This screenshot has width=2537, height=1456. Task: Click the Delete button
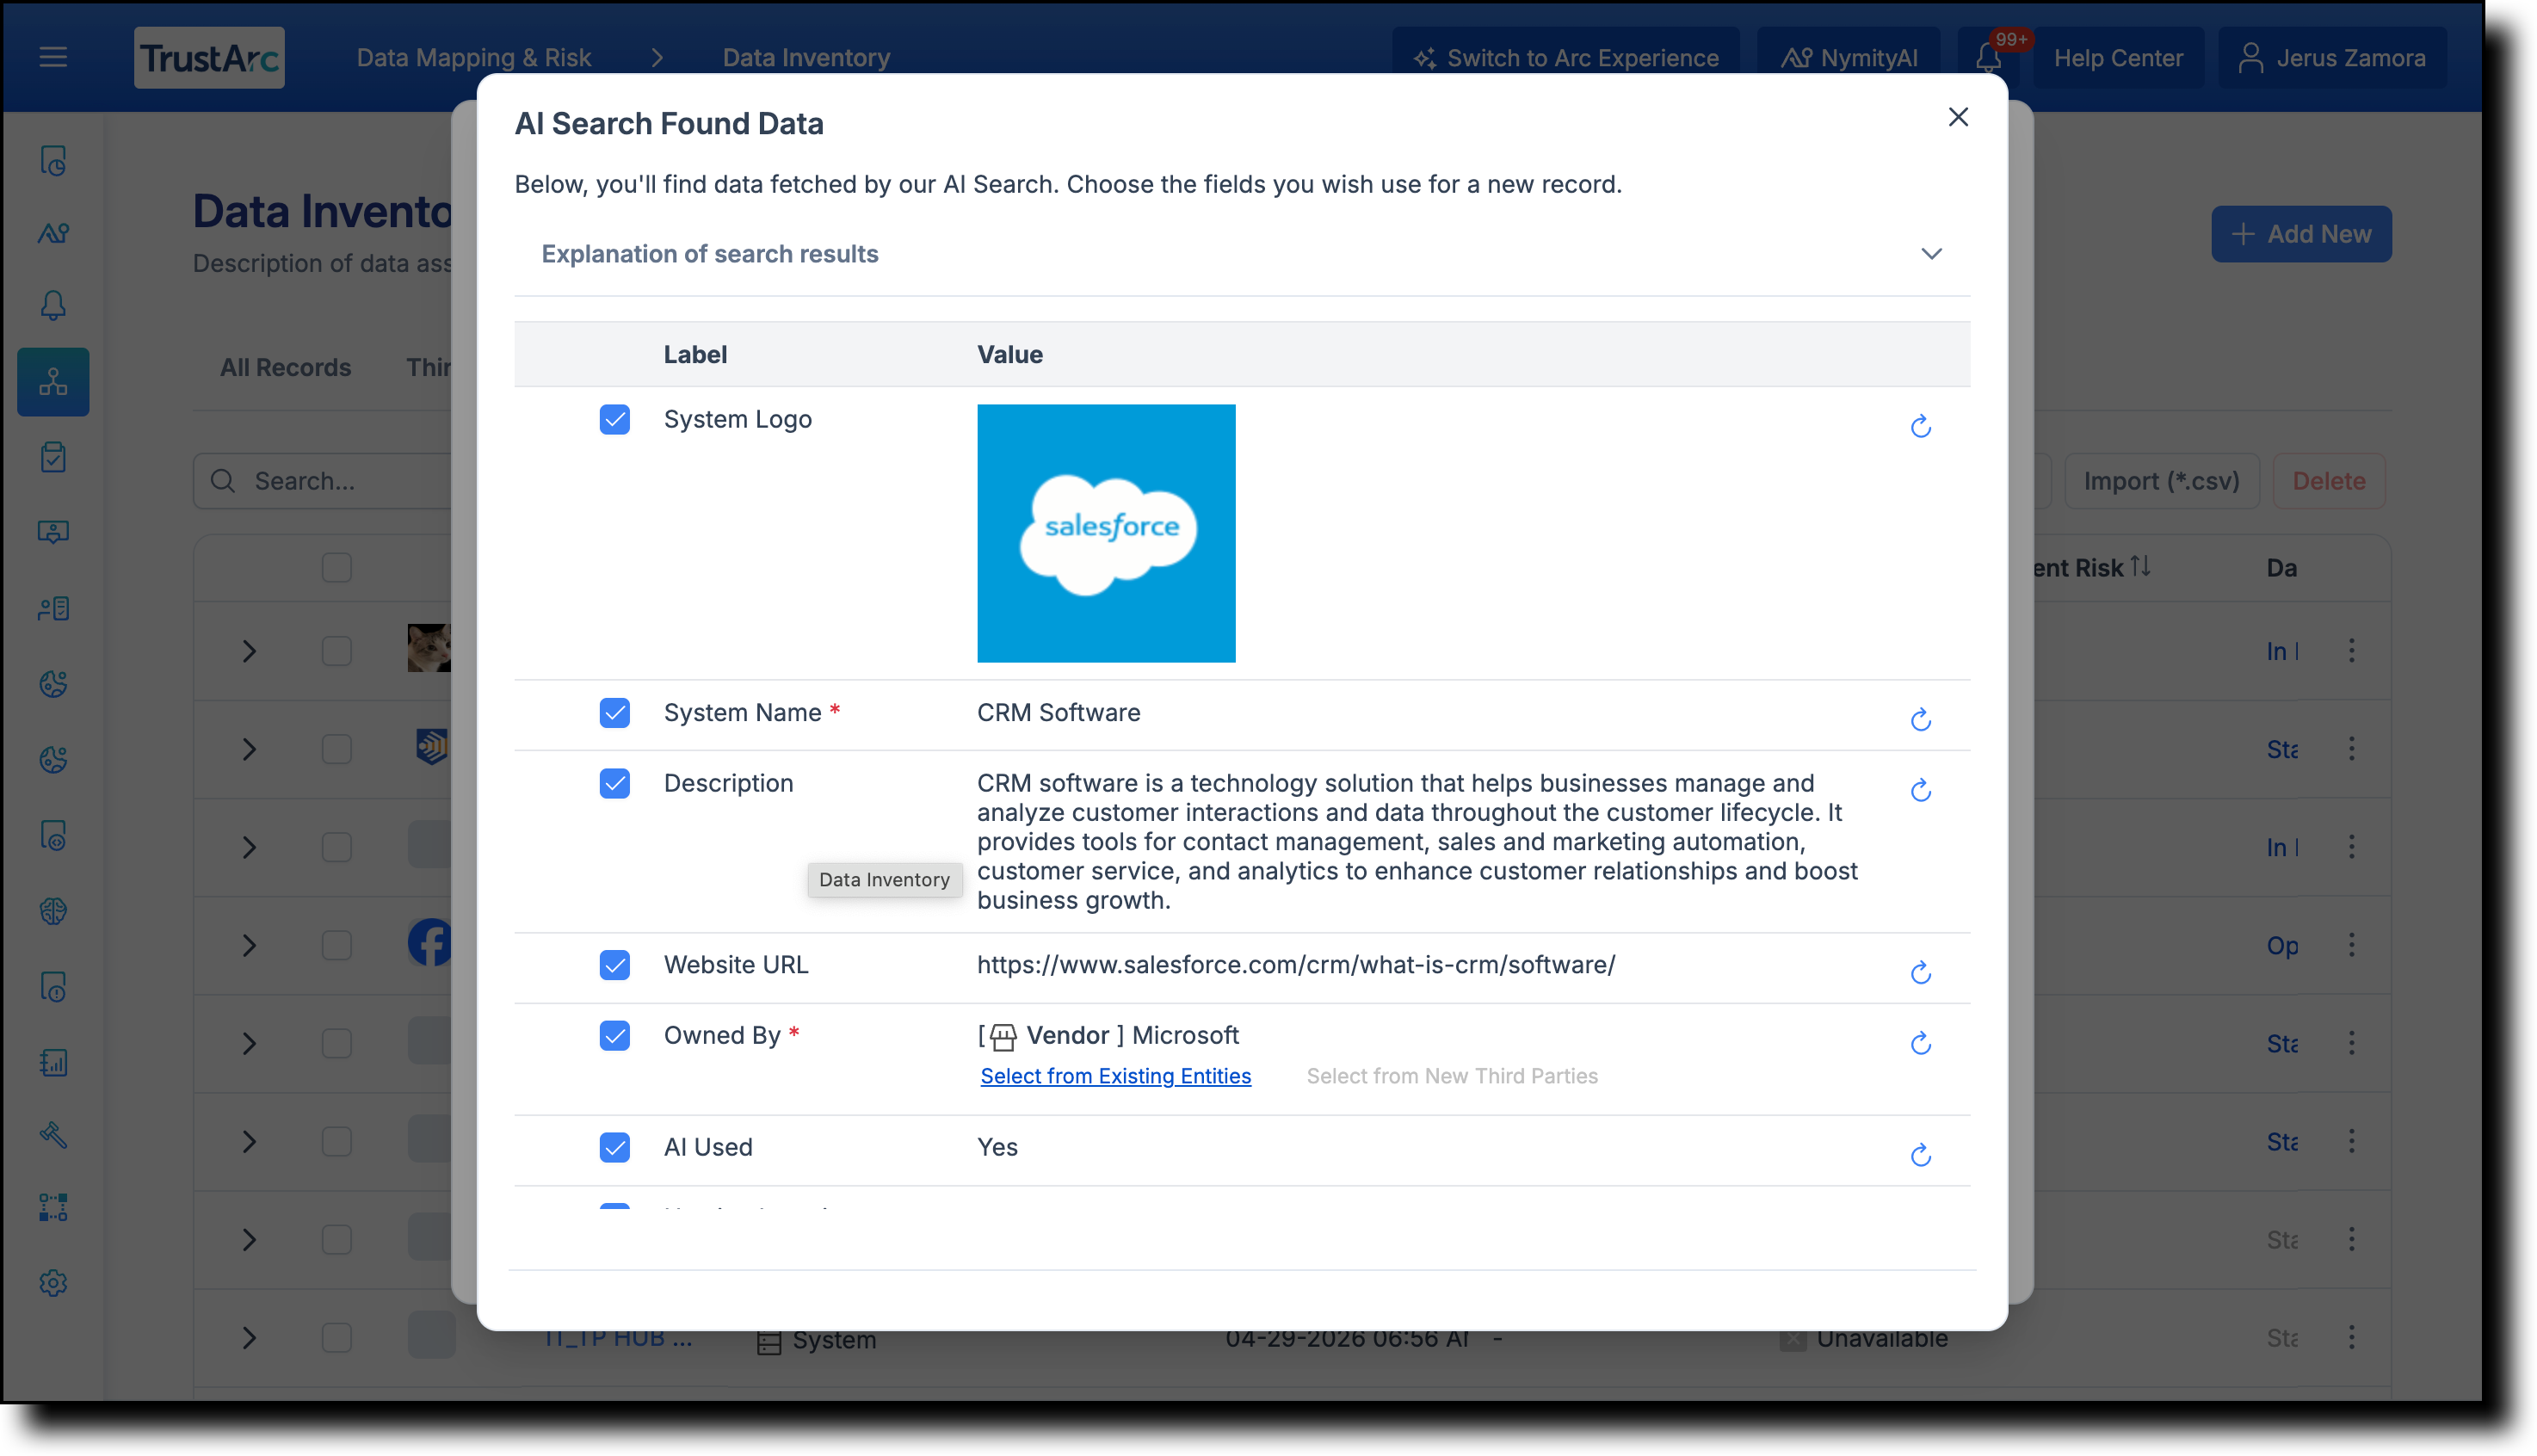[x=2329, y=481]
